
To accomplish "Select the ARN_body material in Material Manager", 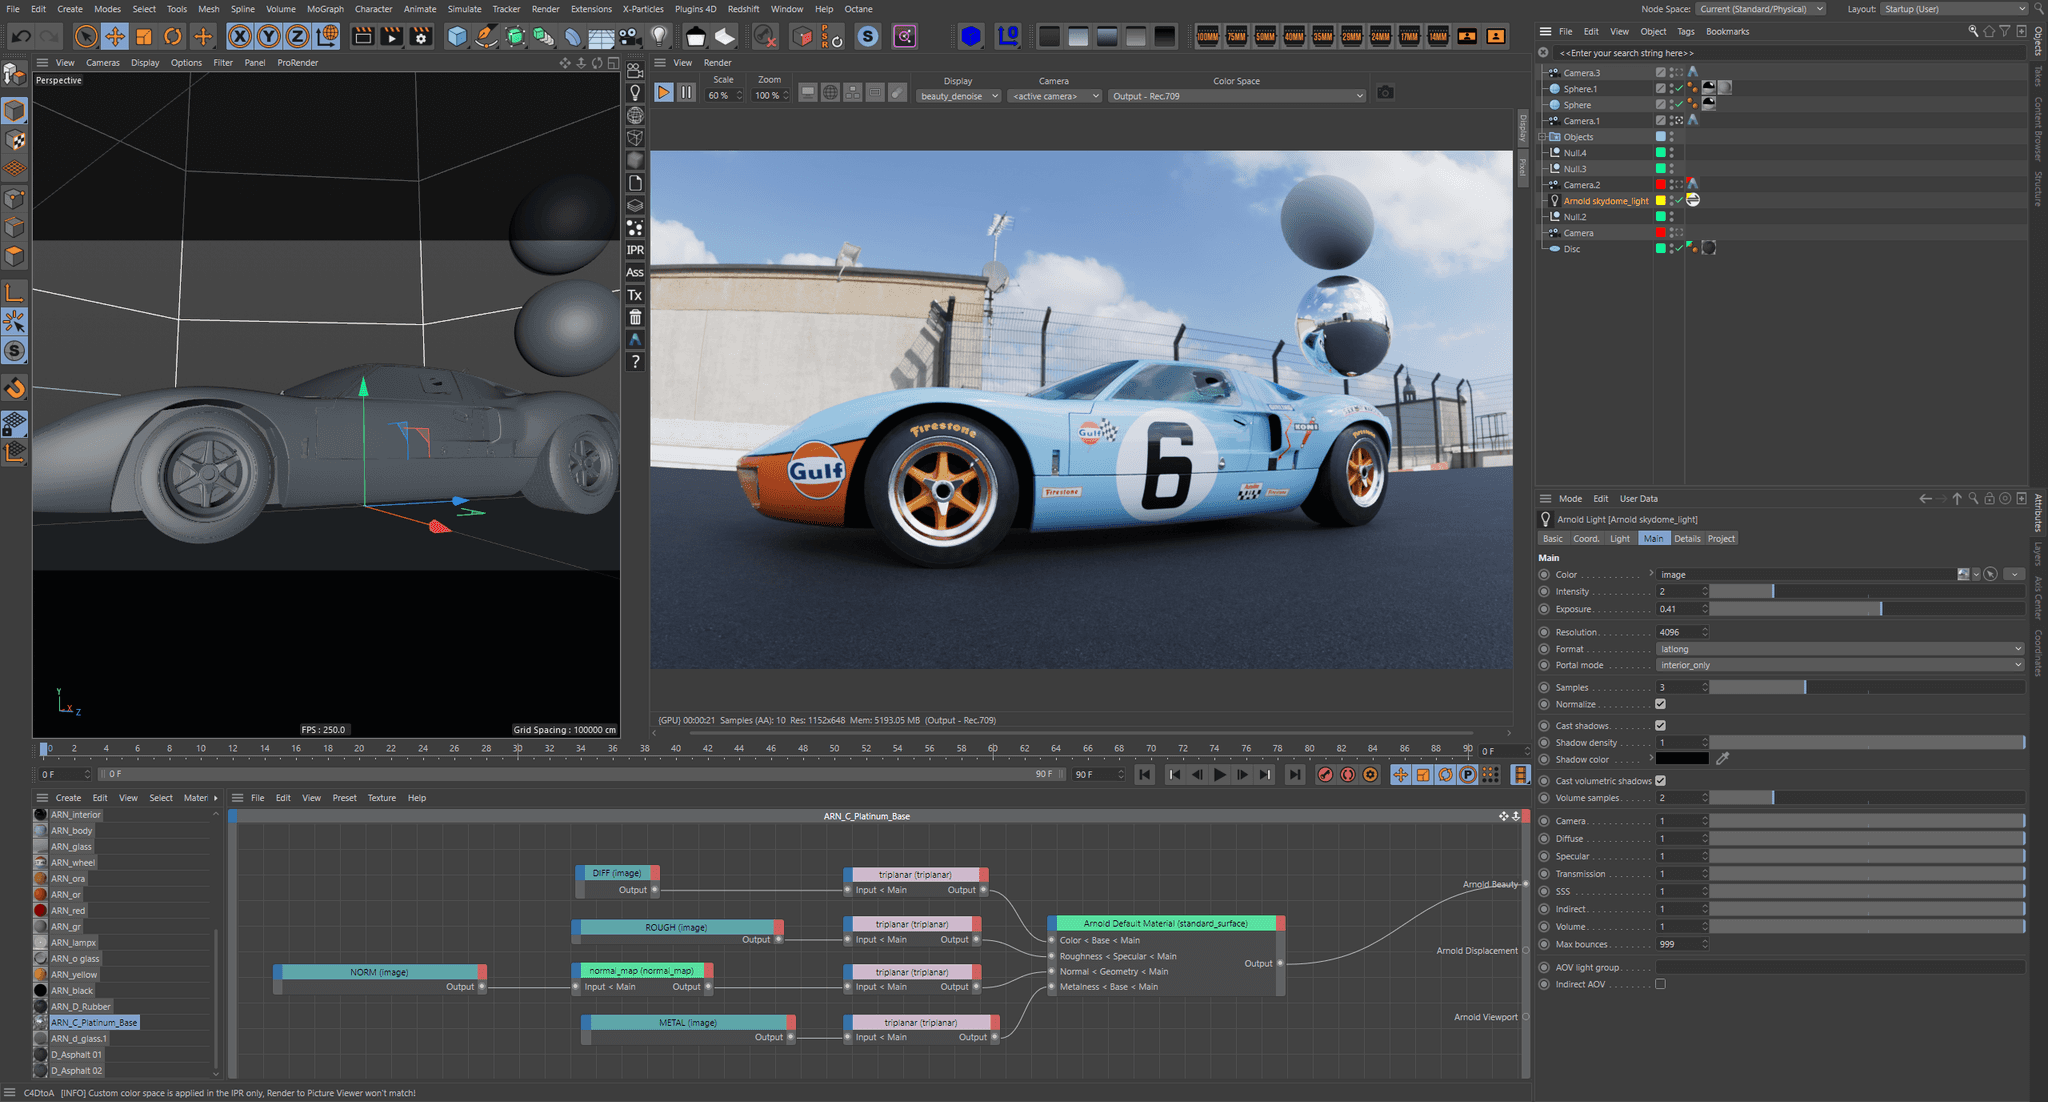I will click(73, 830).
